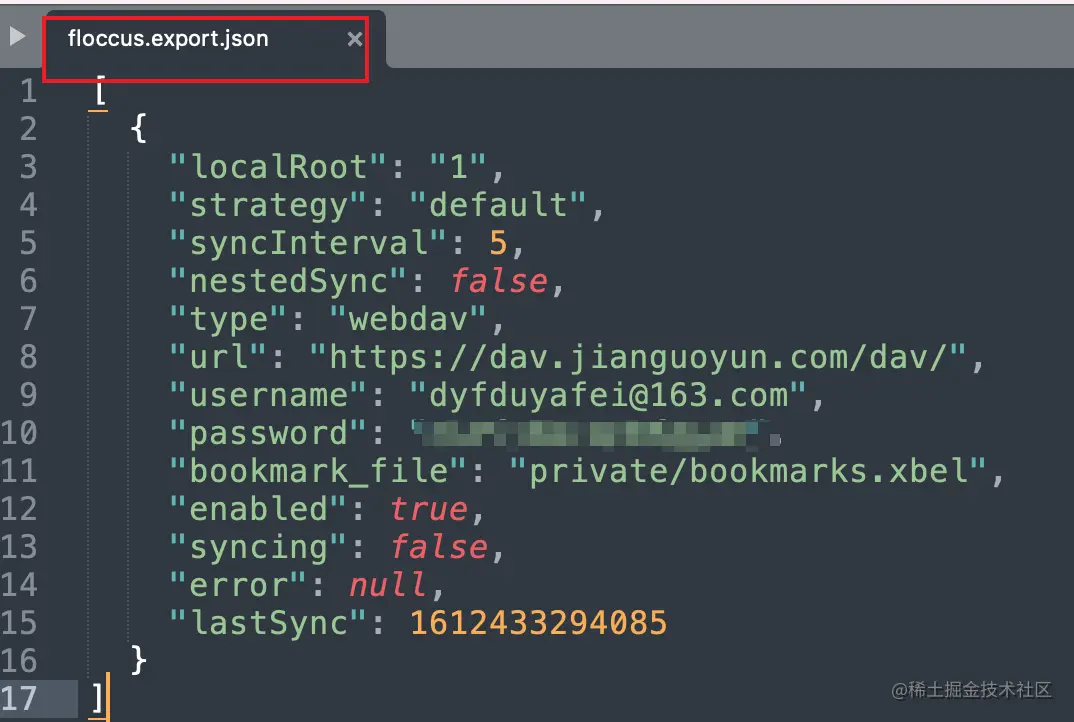Click the dyfduyafei@163.com value
The image size is (1074, 722).
tap(608, 395)
